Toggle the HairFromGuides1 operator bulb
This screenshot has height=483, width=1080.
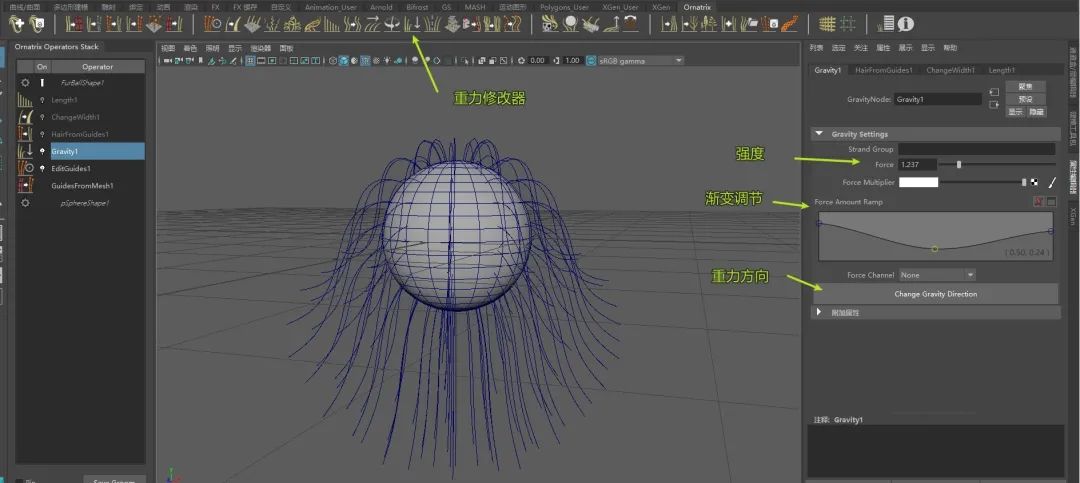pyautogui.click(x=42, y=134)
